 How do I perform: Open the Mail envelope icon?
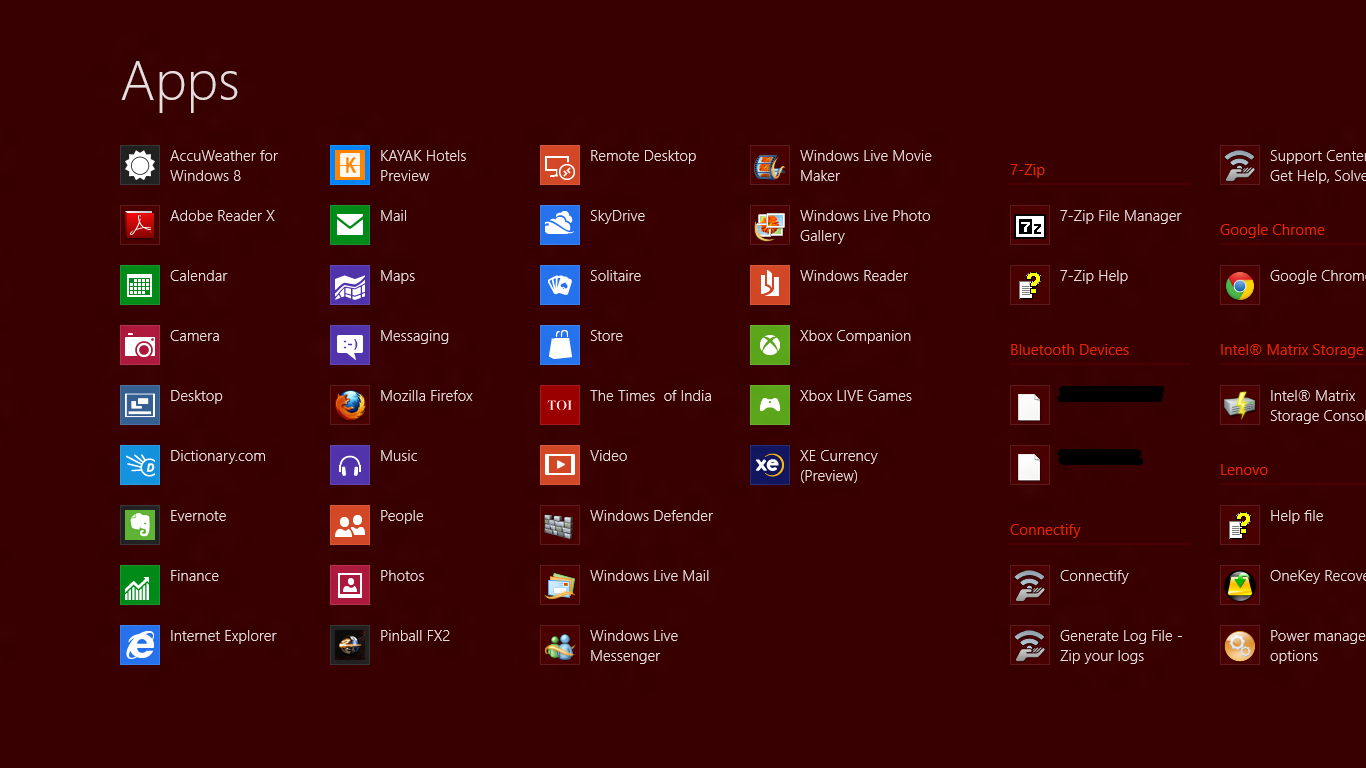[350, 225]
